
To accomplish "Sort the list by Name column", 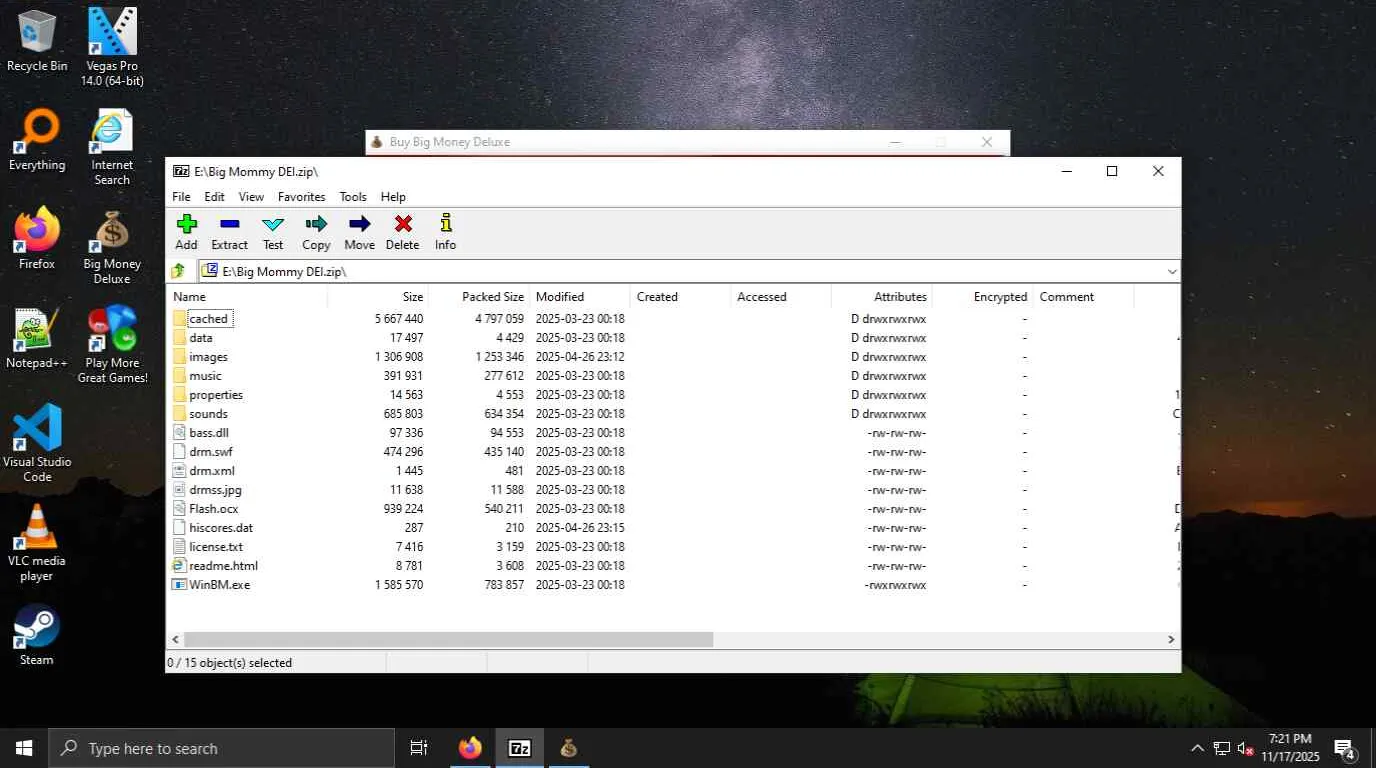I will 247,297.
